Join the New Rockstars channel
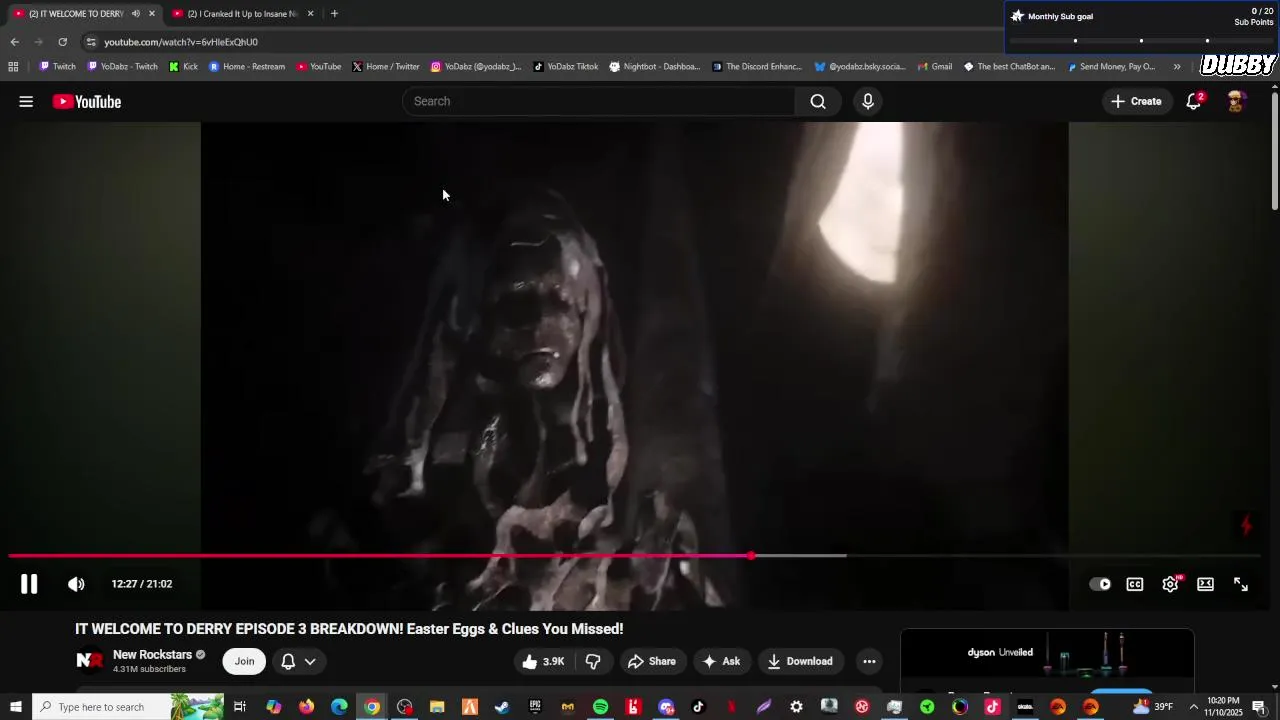This screenshot has height=720, width=1280. tap(244, 661)
